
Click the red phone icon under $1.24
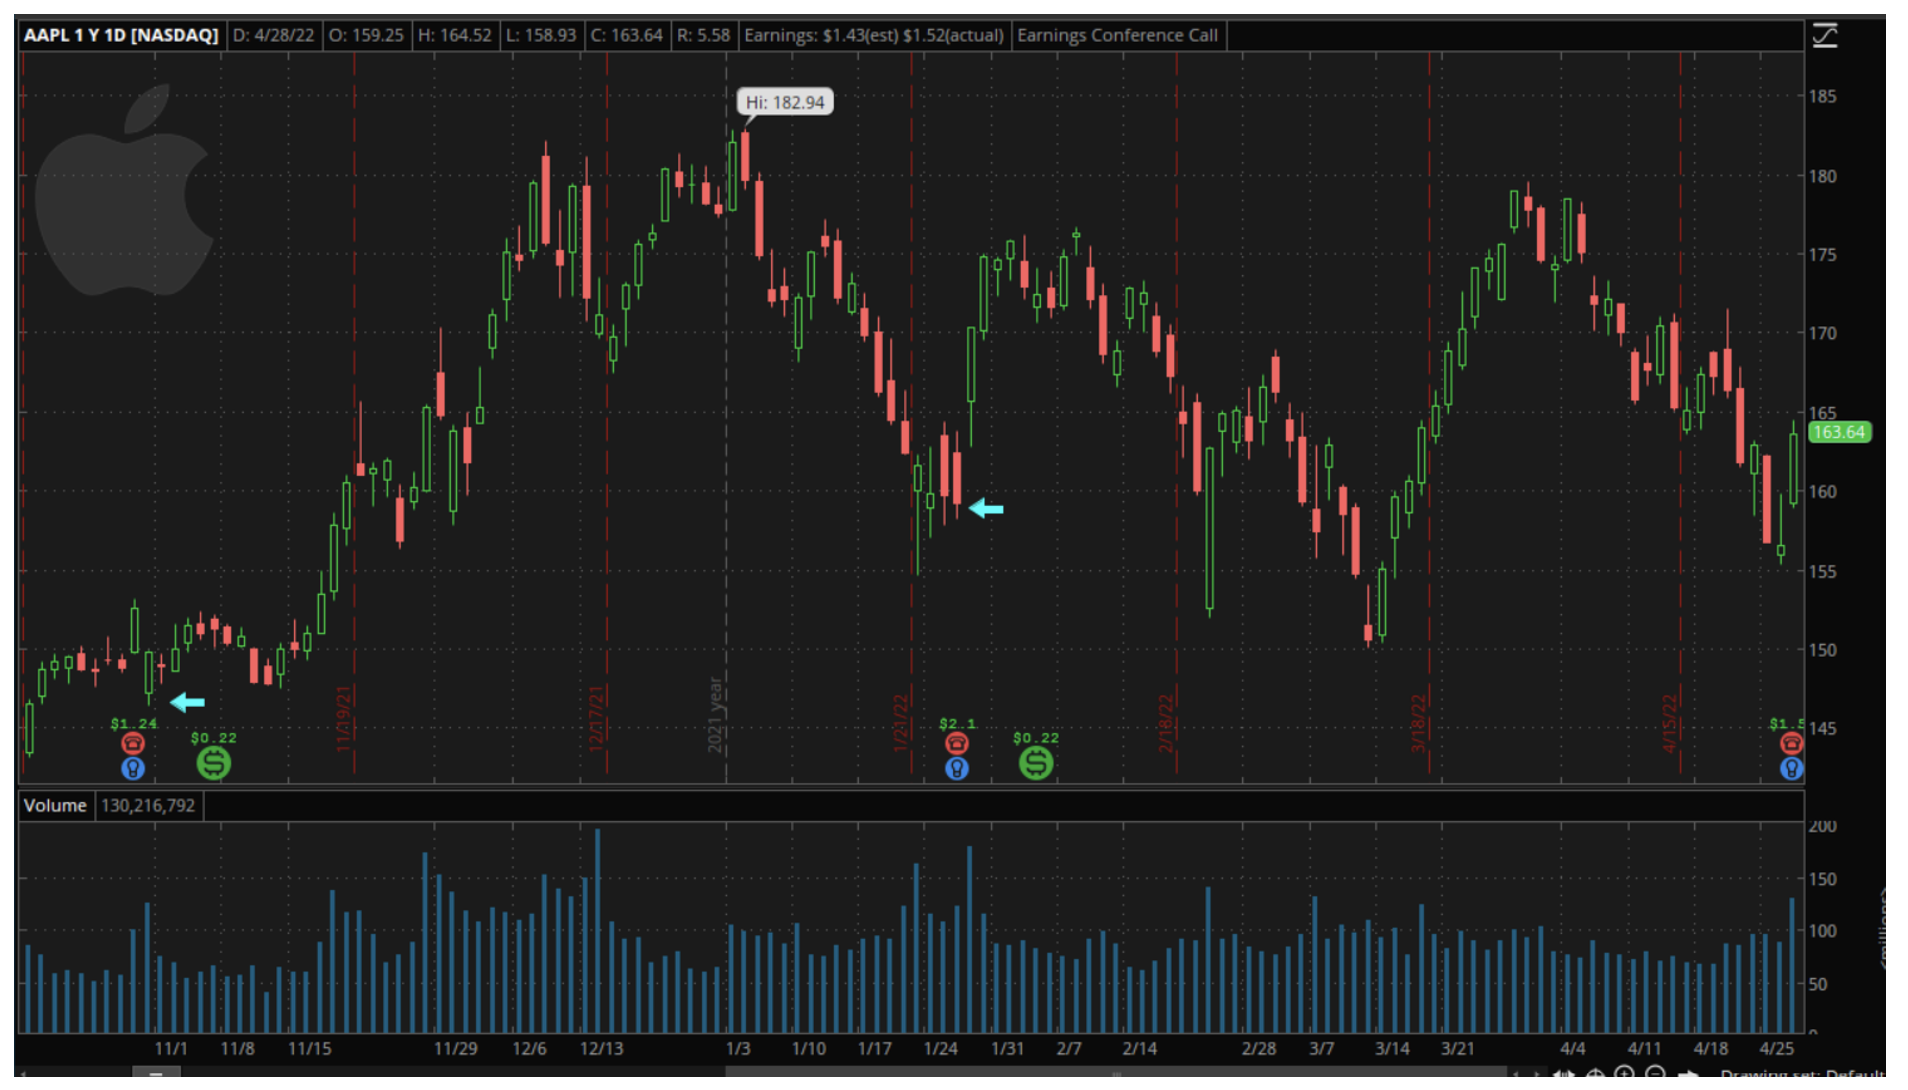click(133, 743)
